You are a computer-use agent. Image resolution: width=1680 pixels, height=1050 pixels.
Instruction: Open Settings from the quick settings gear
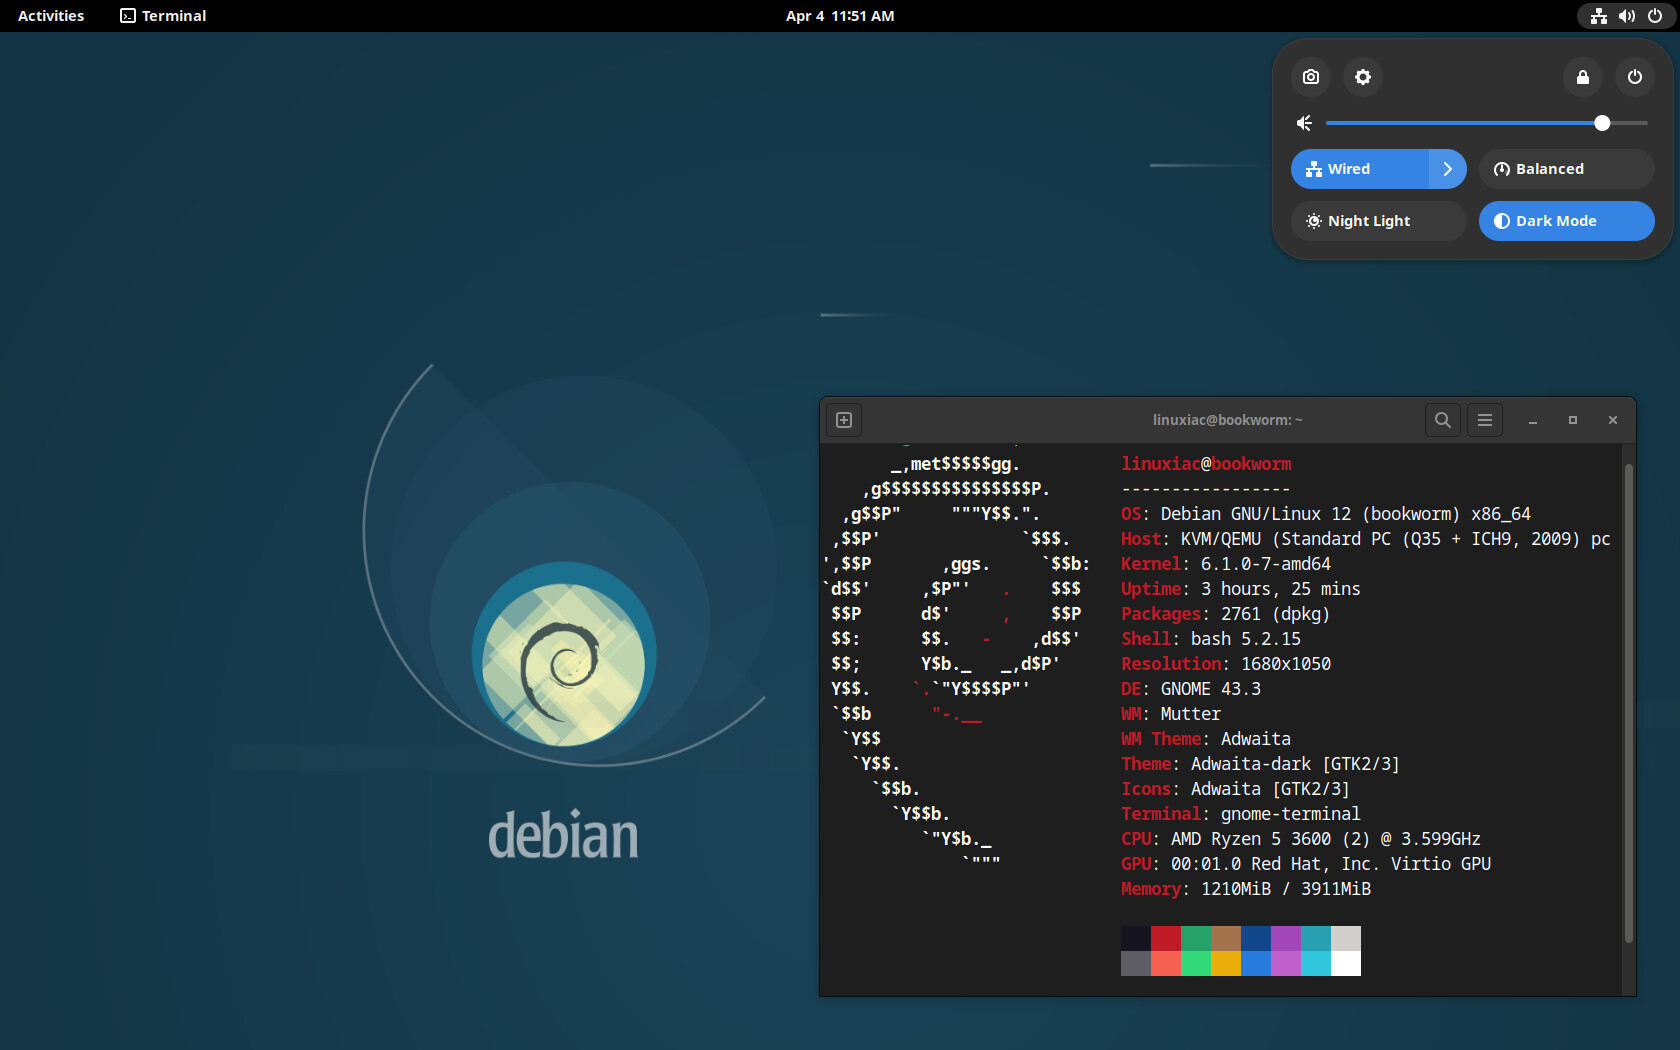1362,77
